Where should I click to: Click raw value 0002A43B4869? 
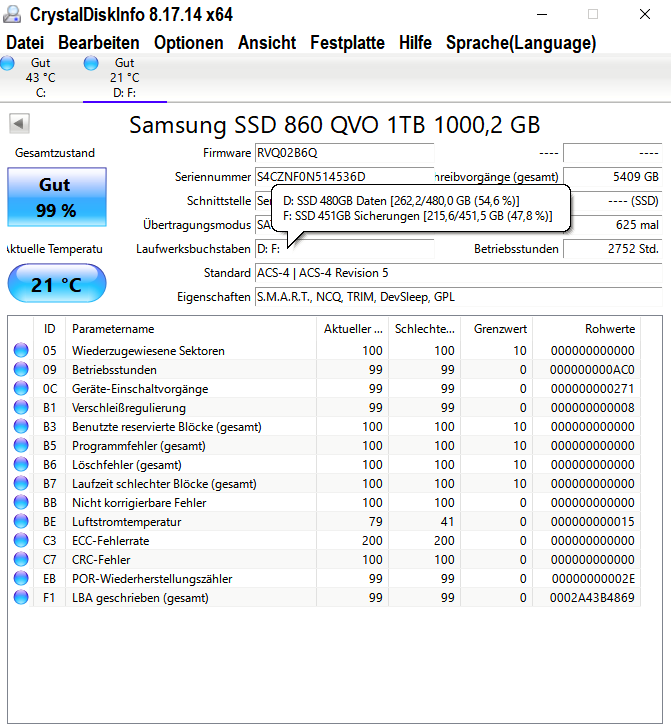(x=592, y=598)
